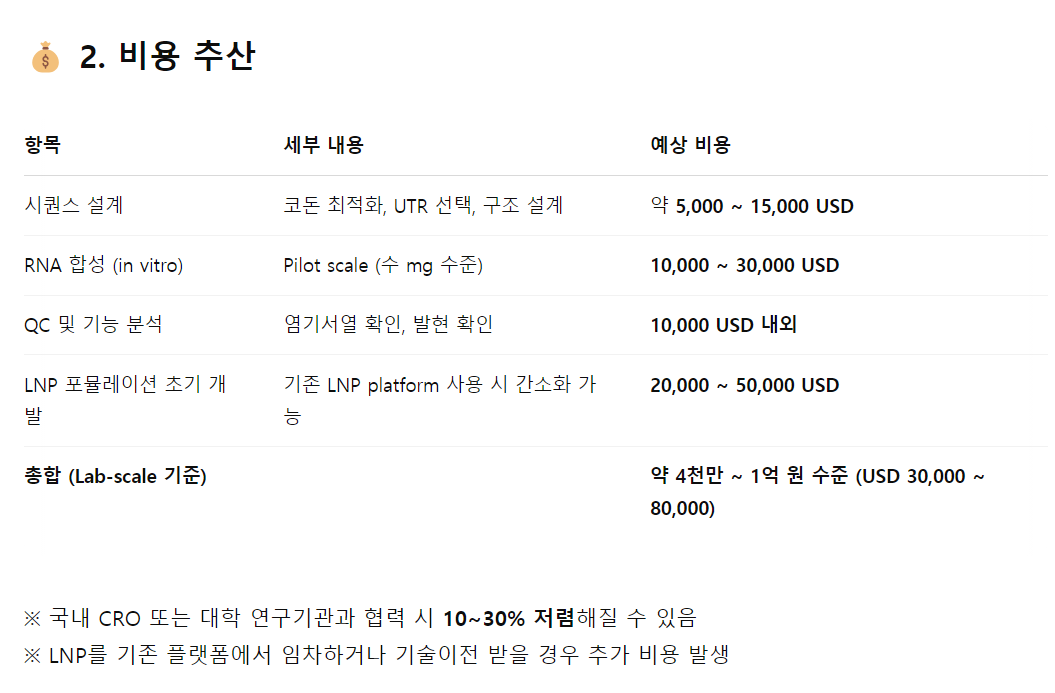Click the '총합 (Lab-scale 기준)' row label
This screenshot has height=693, width=1055.
point(115,476)
